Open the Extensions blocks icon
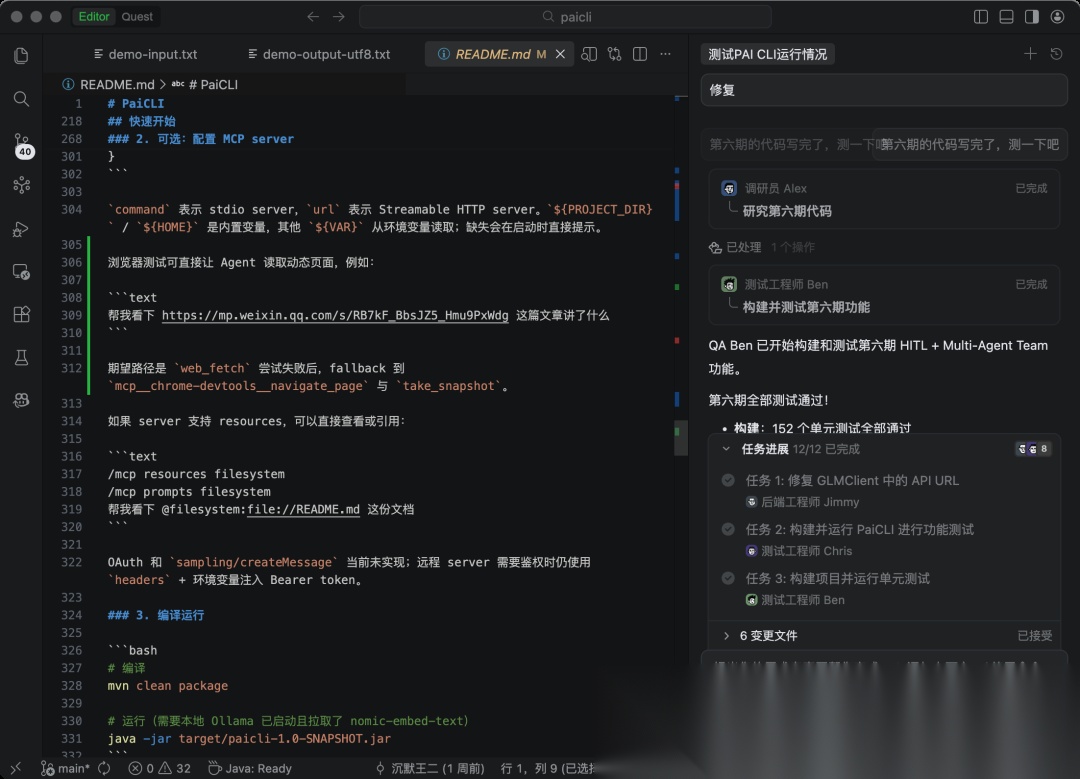The image size is (1080, 779). click(21, 314)
